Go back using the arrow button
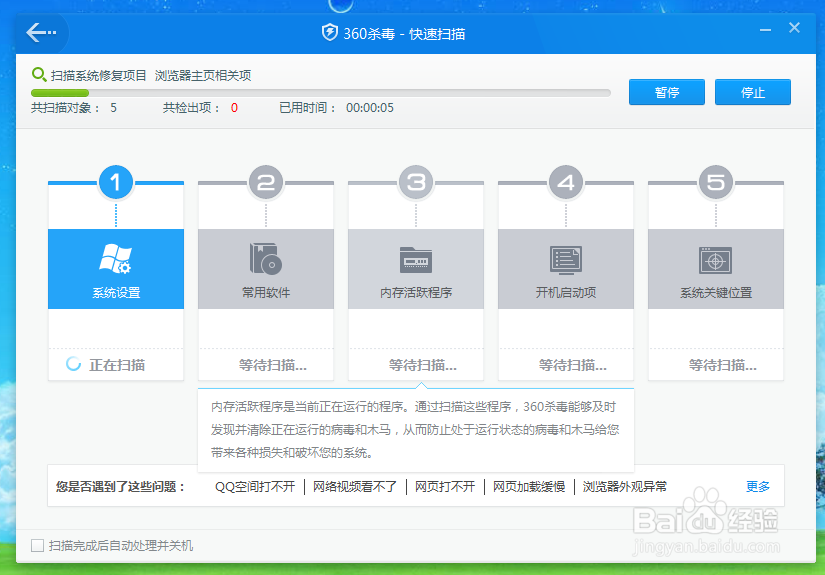This screenshot has height=575, width=825. pyautogui.click(x=41, y=33)
